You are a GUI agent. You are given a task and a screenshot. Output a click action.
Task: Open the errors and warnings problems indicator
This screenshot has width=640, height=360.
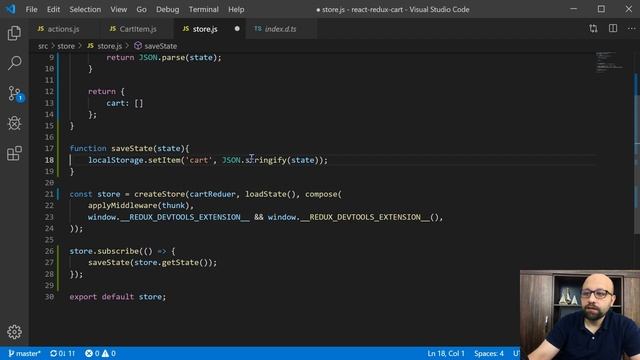tap(100, 353)
